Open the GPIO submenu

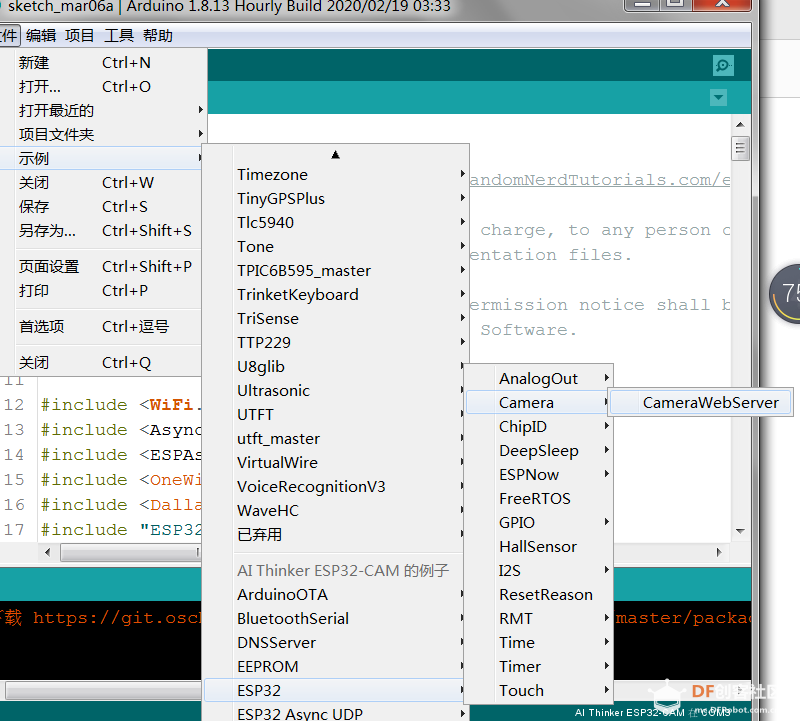pos(539,523)
